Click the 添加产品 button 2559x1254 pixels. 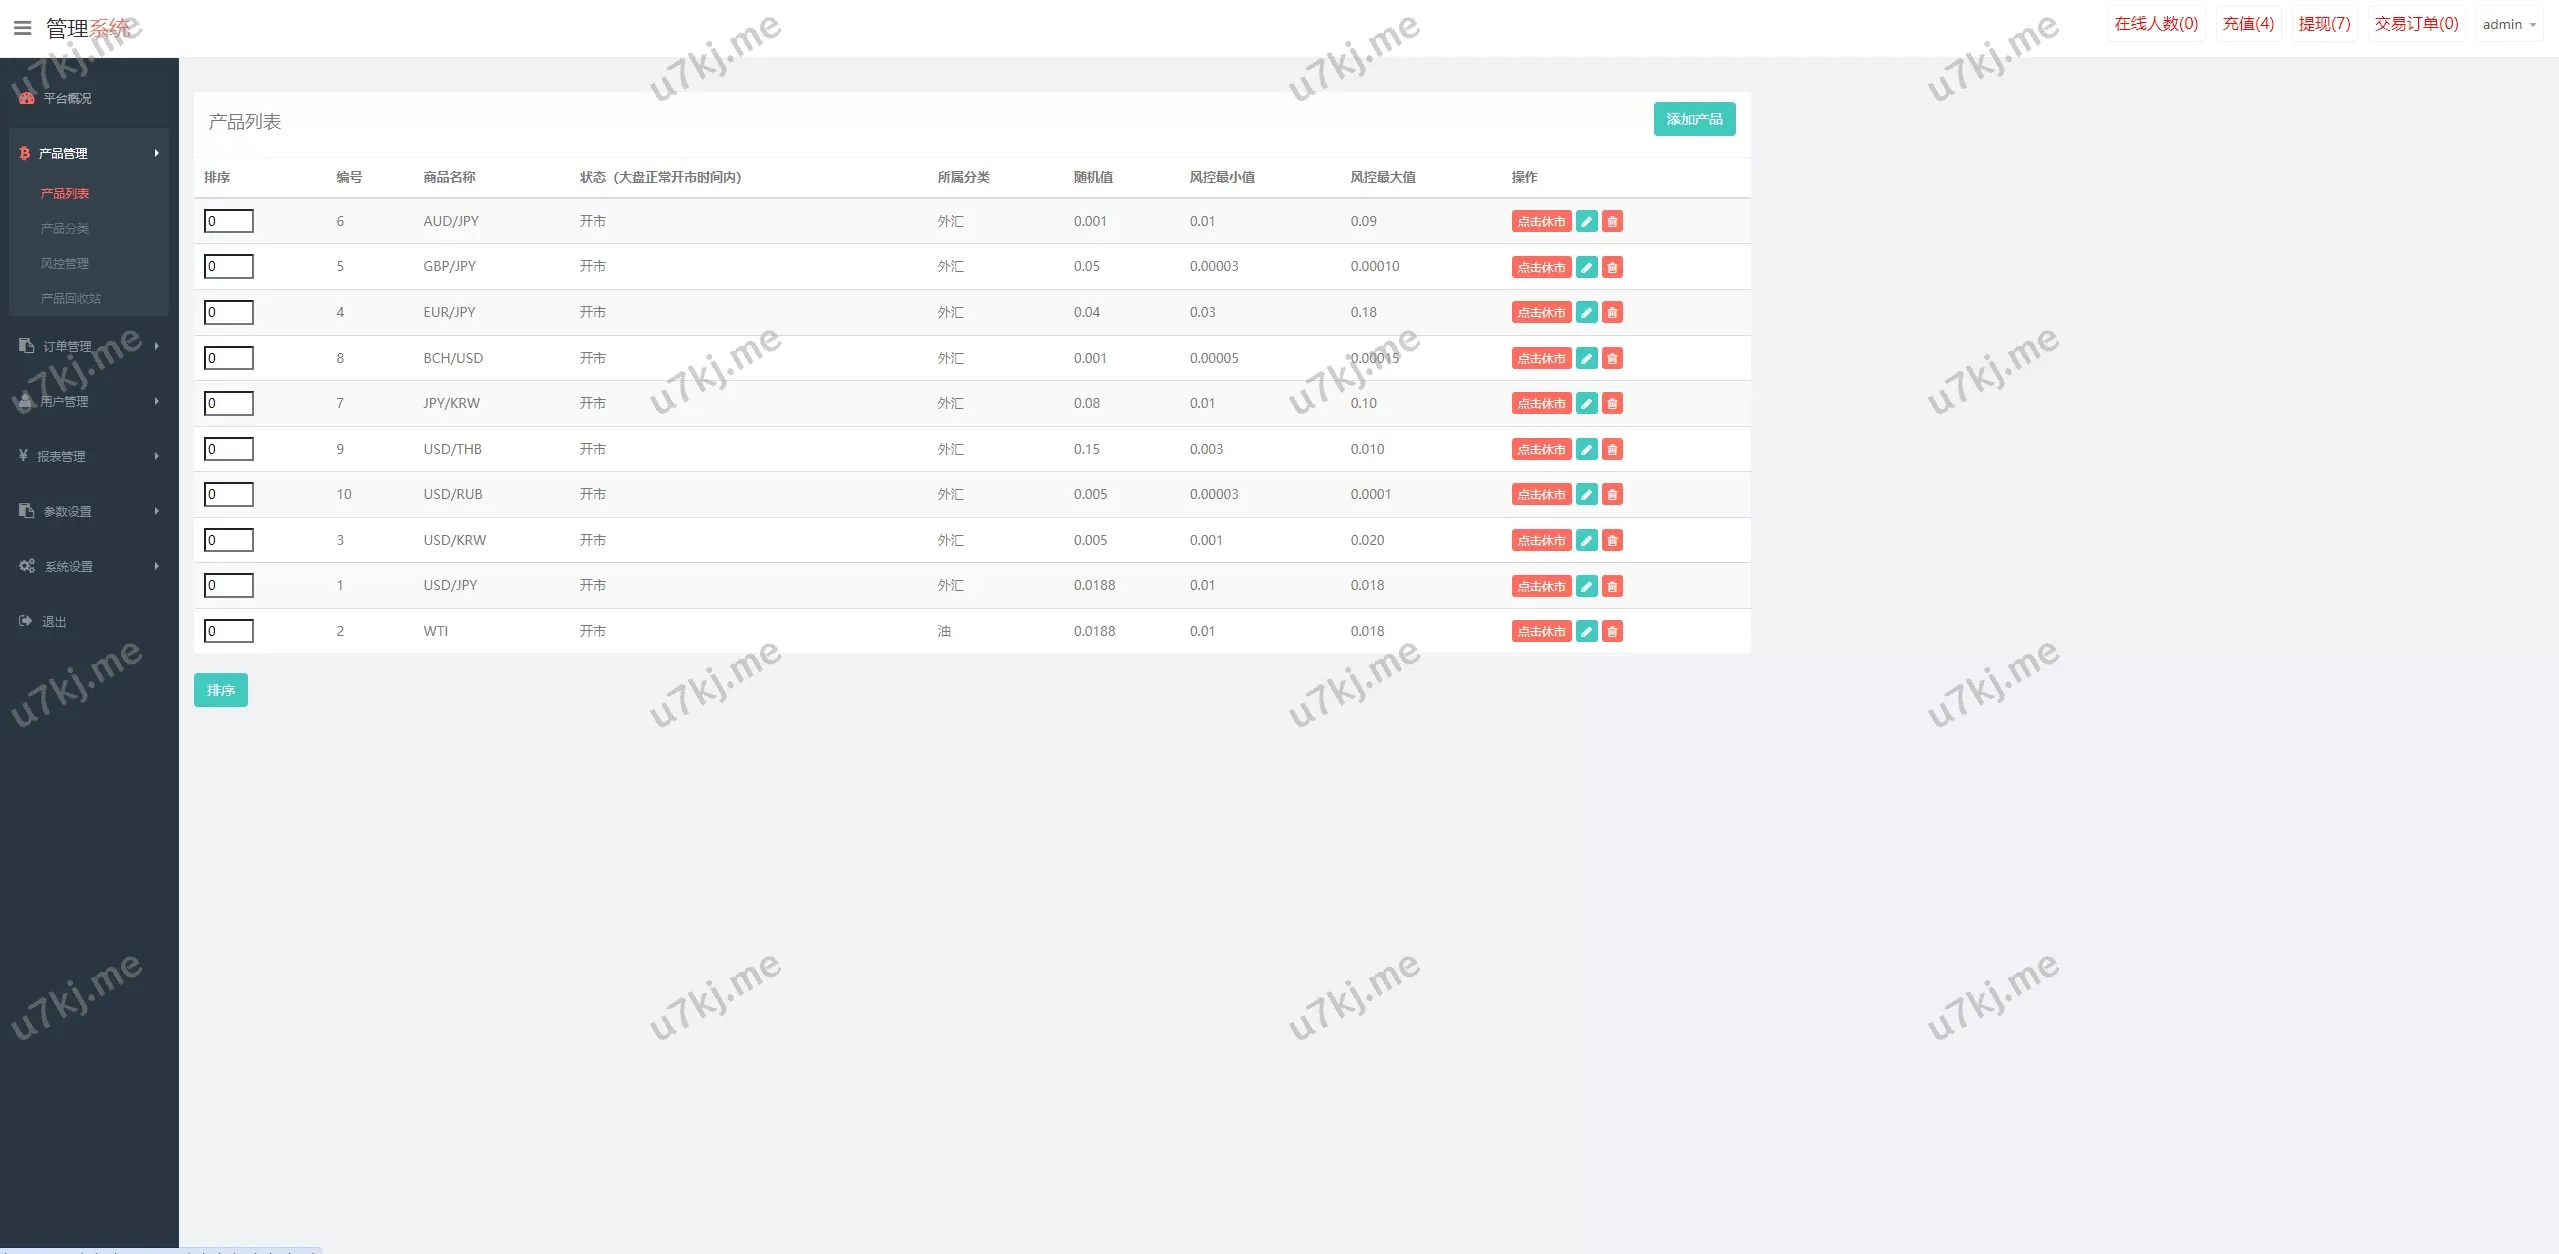(1694, 119)
